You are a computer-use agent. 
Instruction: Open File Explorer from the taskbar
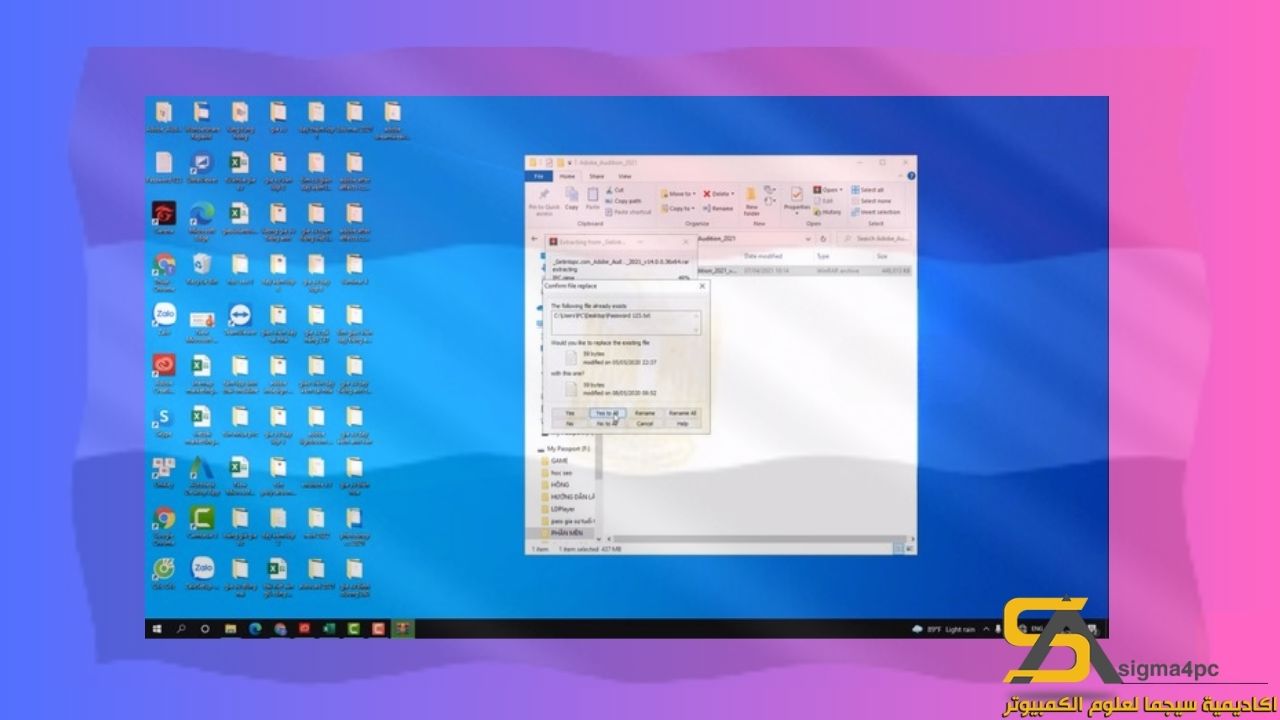click(230, 629)
